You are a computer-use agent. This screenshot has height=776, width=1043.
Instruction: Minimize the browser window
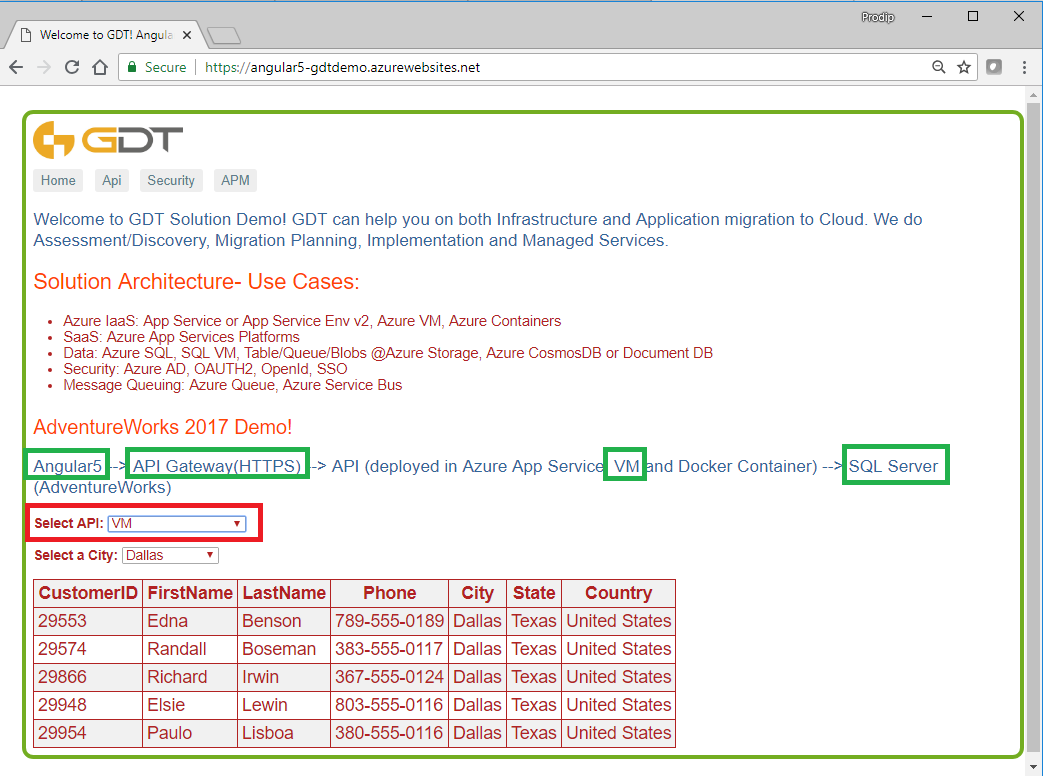pos(927,17)
